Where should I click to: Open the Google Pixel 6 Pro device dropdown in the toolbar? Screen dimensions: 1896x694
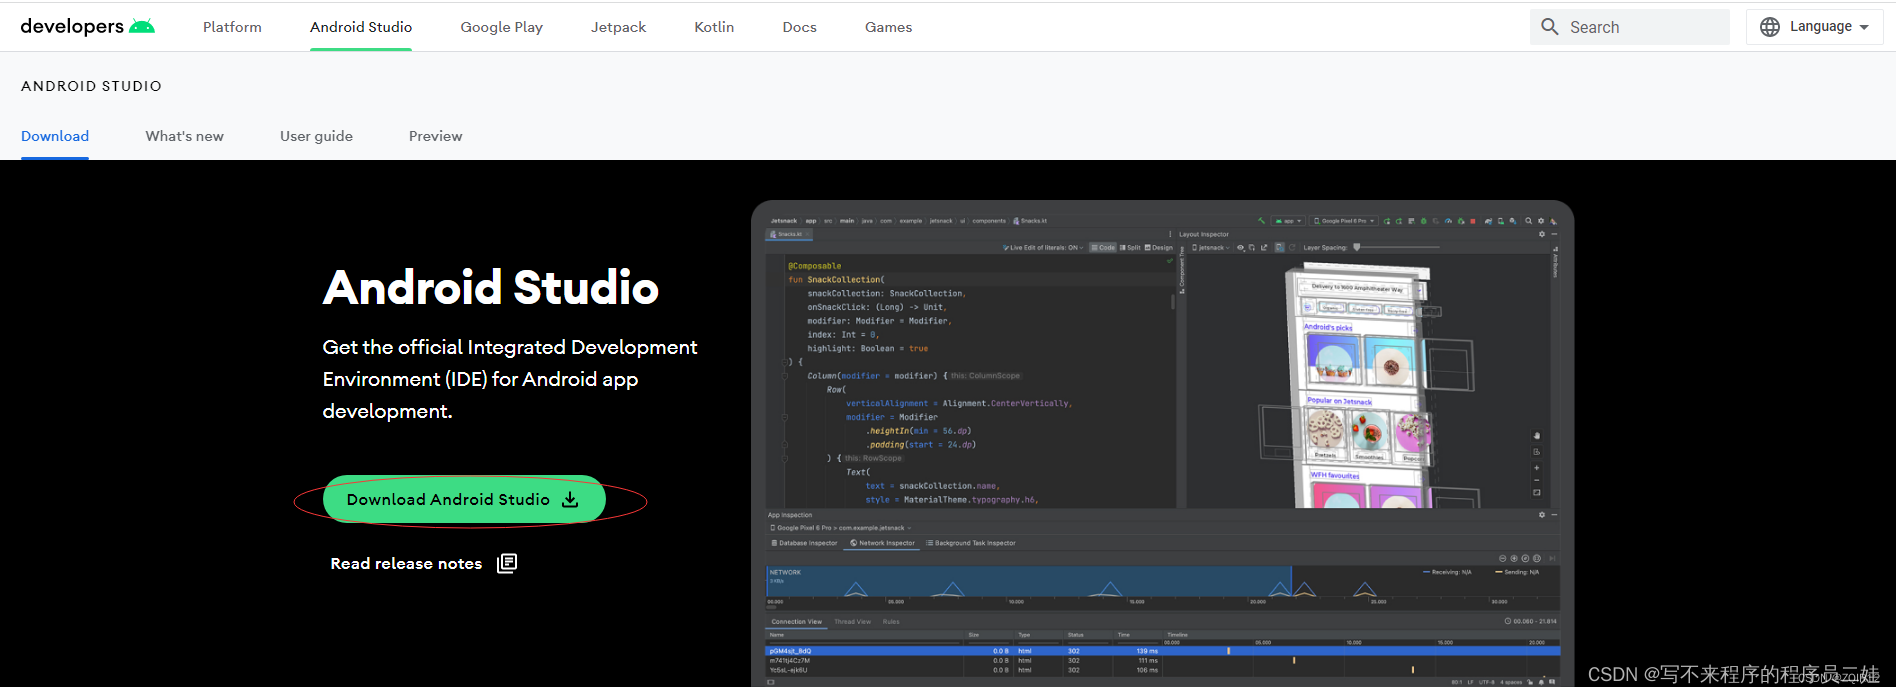(x=1344, y=221)
